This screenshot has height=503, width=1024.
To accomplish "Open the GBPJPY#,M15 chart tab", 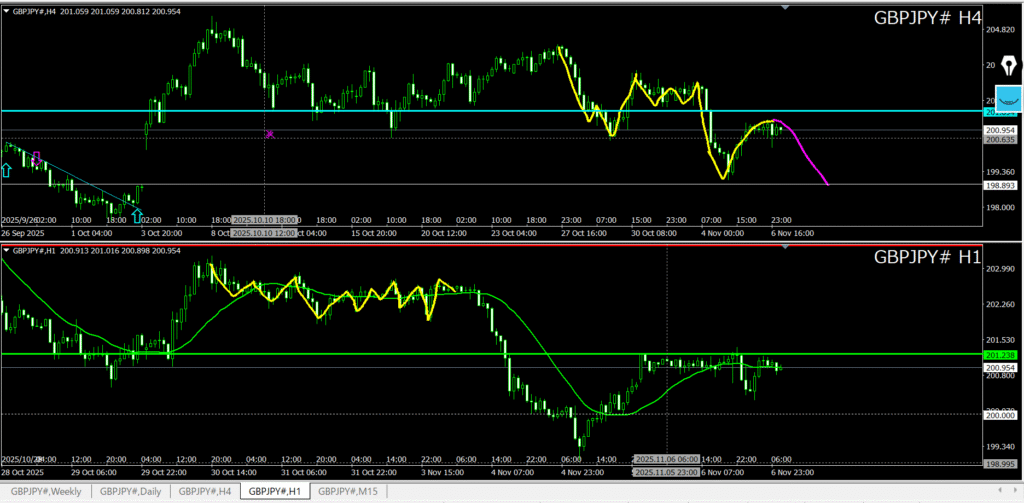I will (347, 491).
